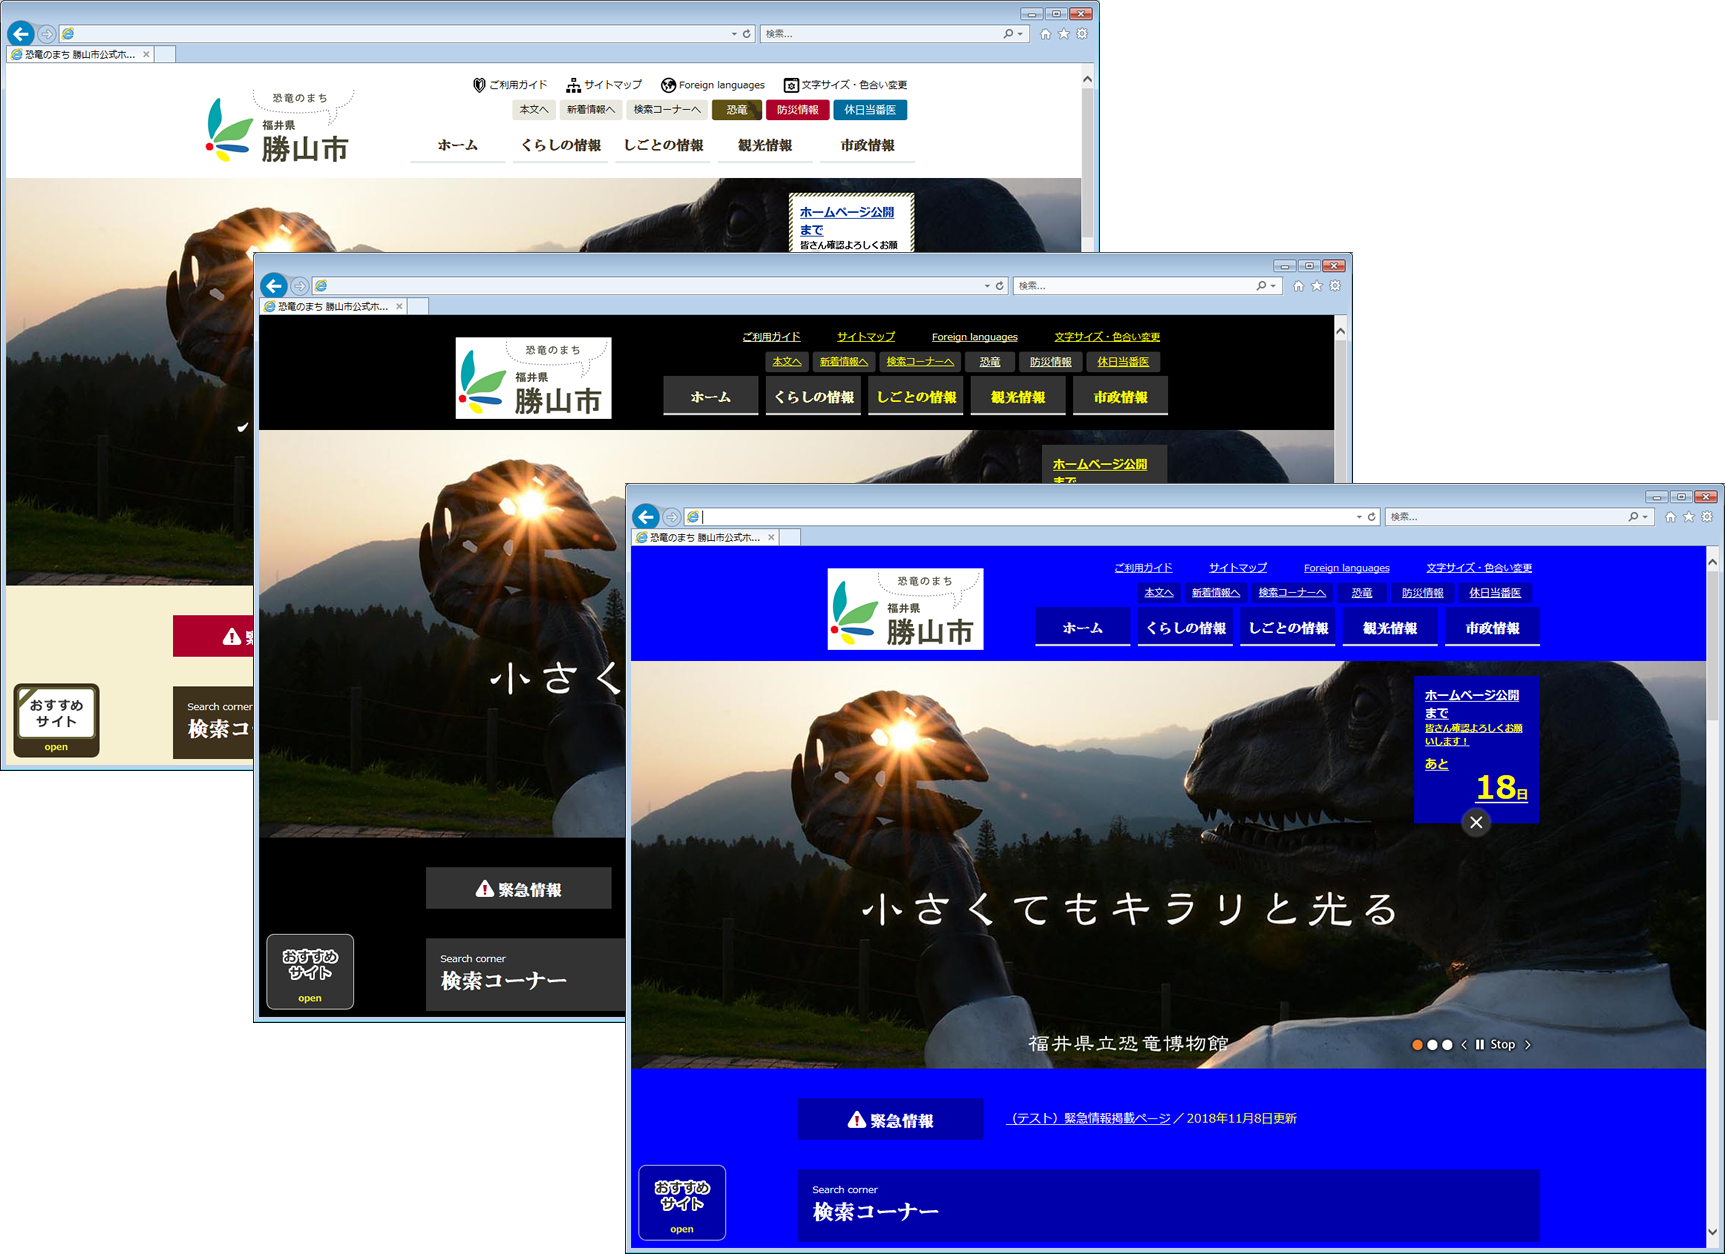Click the refresh icon in the blue-themed window
Viewport: 1725px width, 1254px height.
tap(1372, 517)
